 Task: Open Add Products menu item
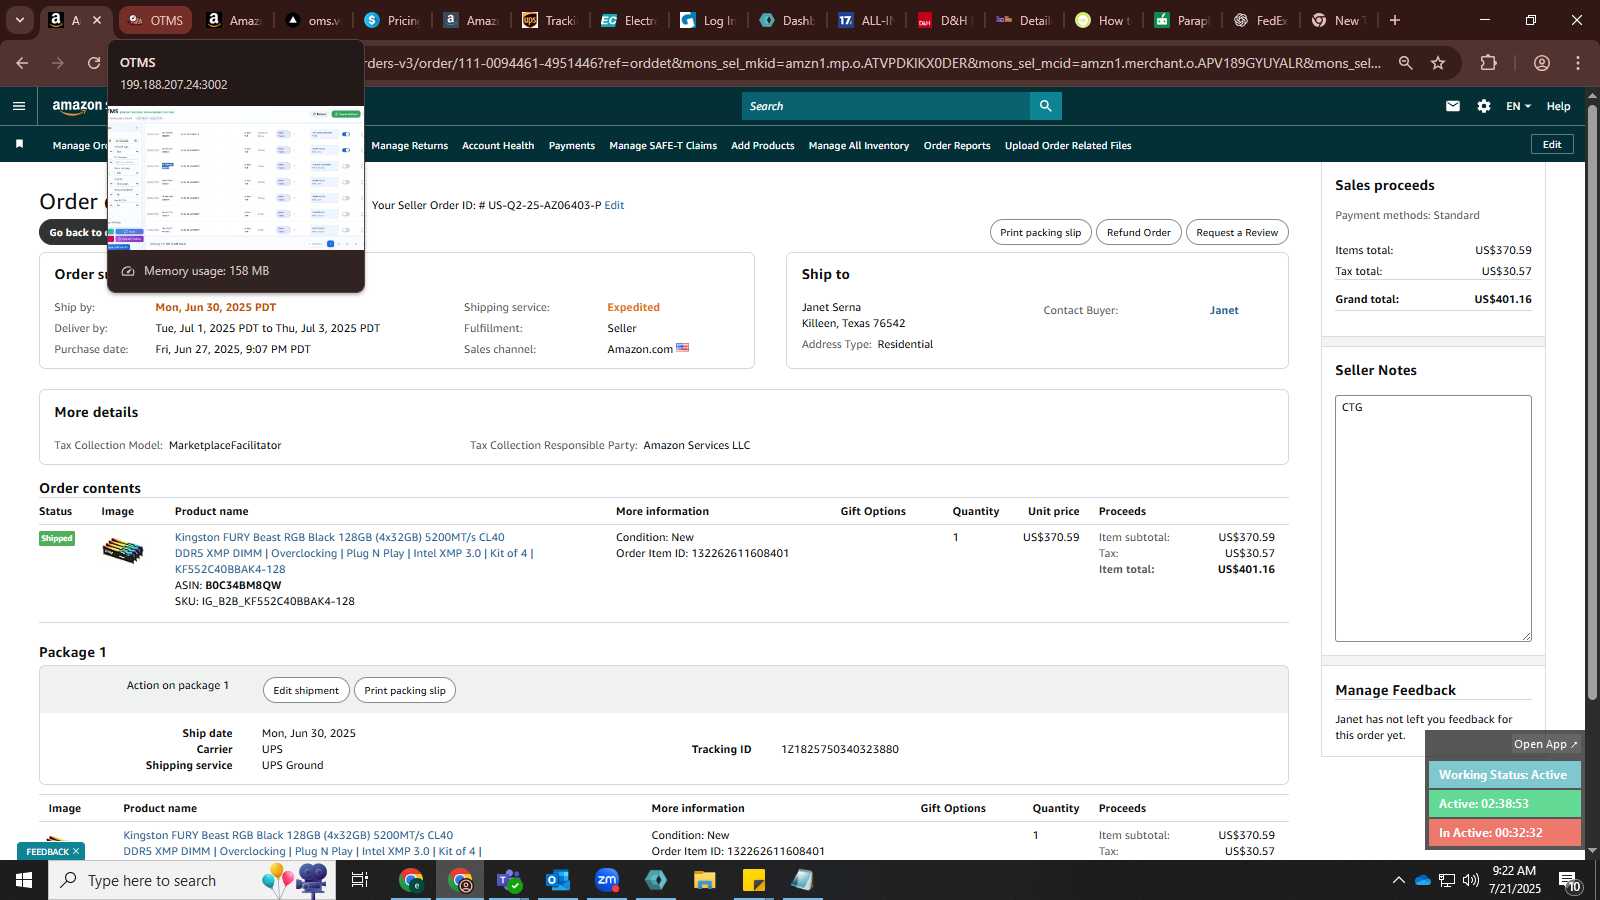click(x=763, y=145)
